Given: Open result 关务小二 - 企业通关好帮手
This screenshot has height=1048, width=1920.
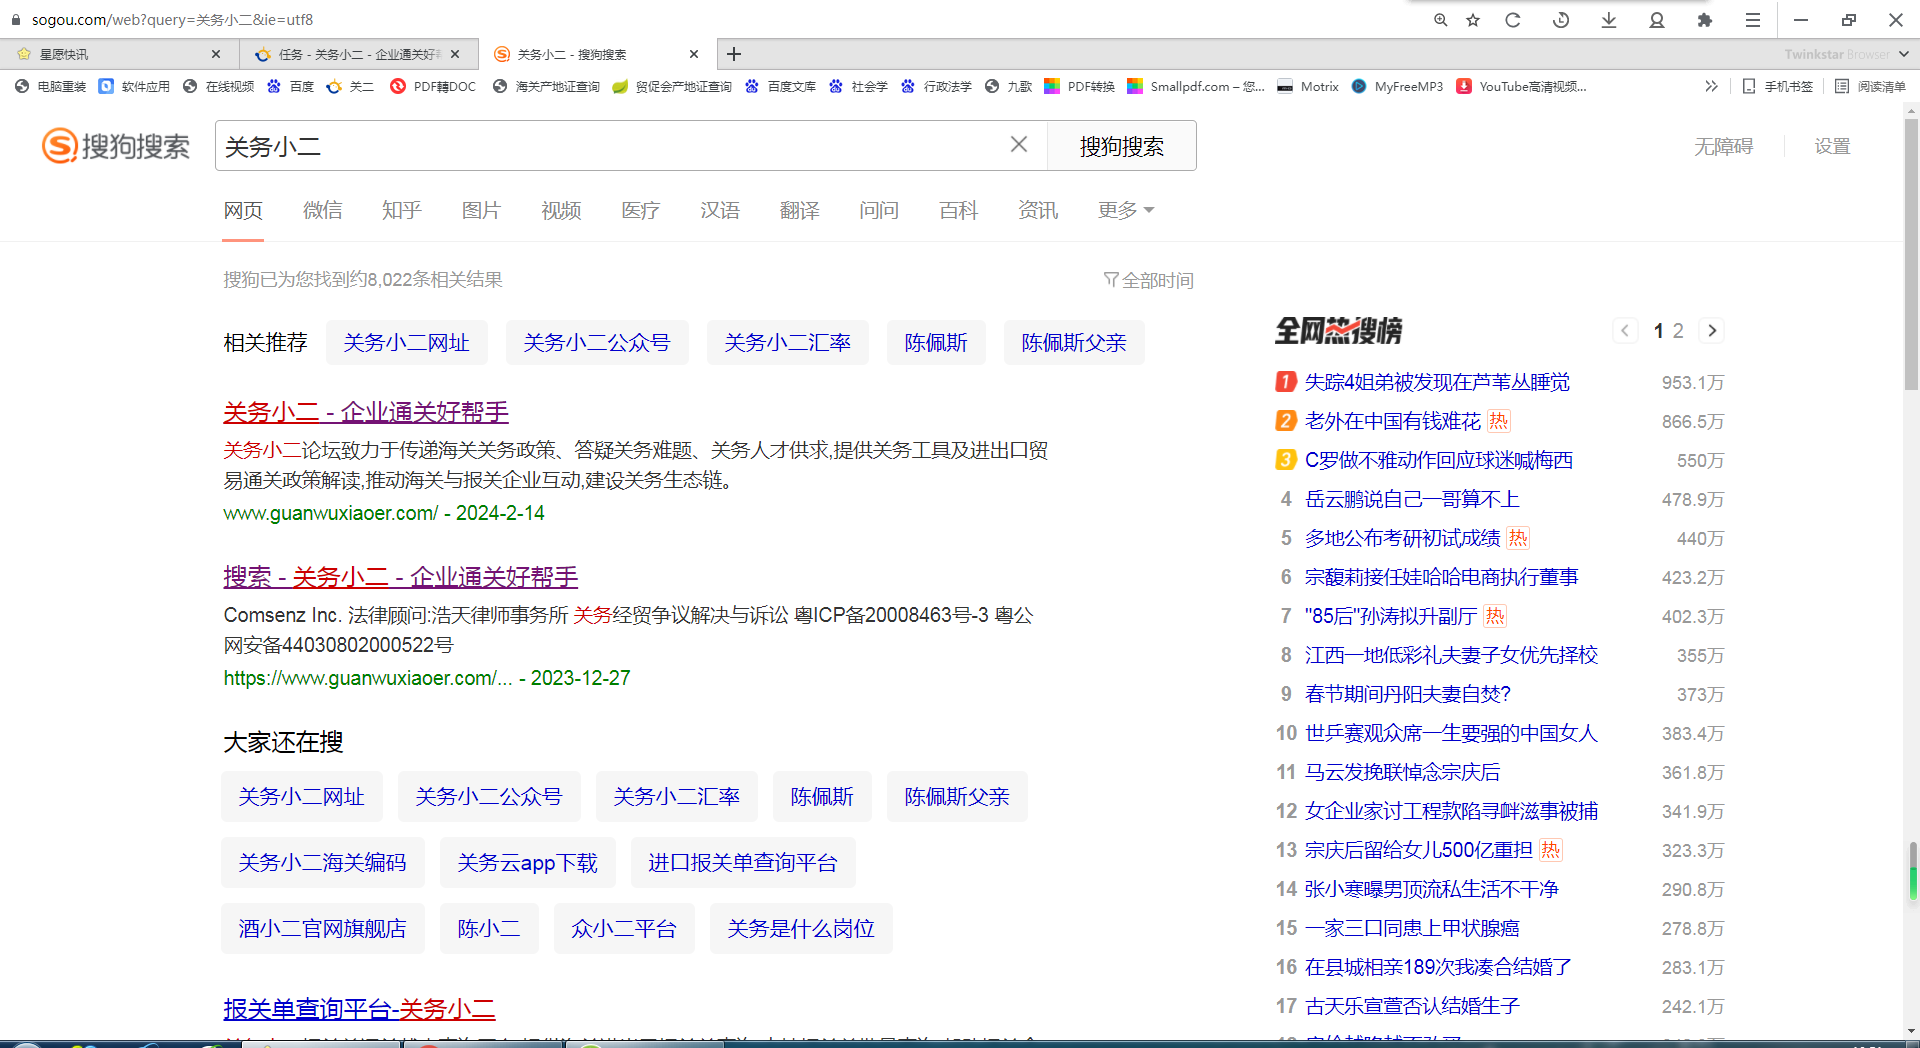Looking at the screenshot, I should 366,412.
